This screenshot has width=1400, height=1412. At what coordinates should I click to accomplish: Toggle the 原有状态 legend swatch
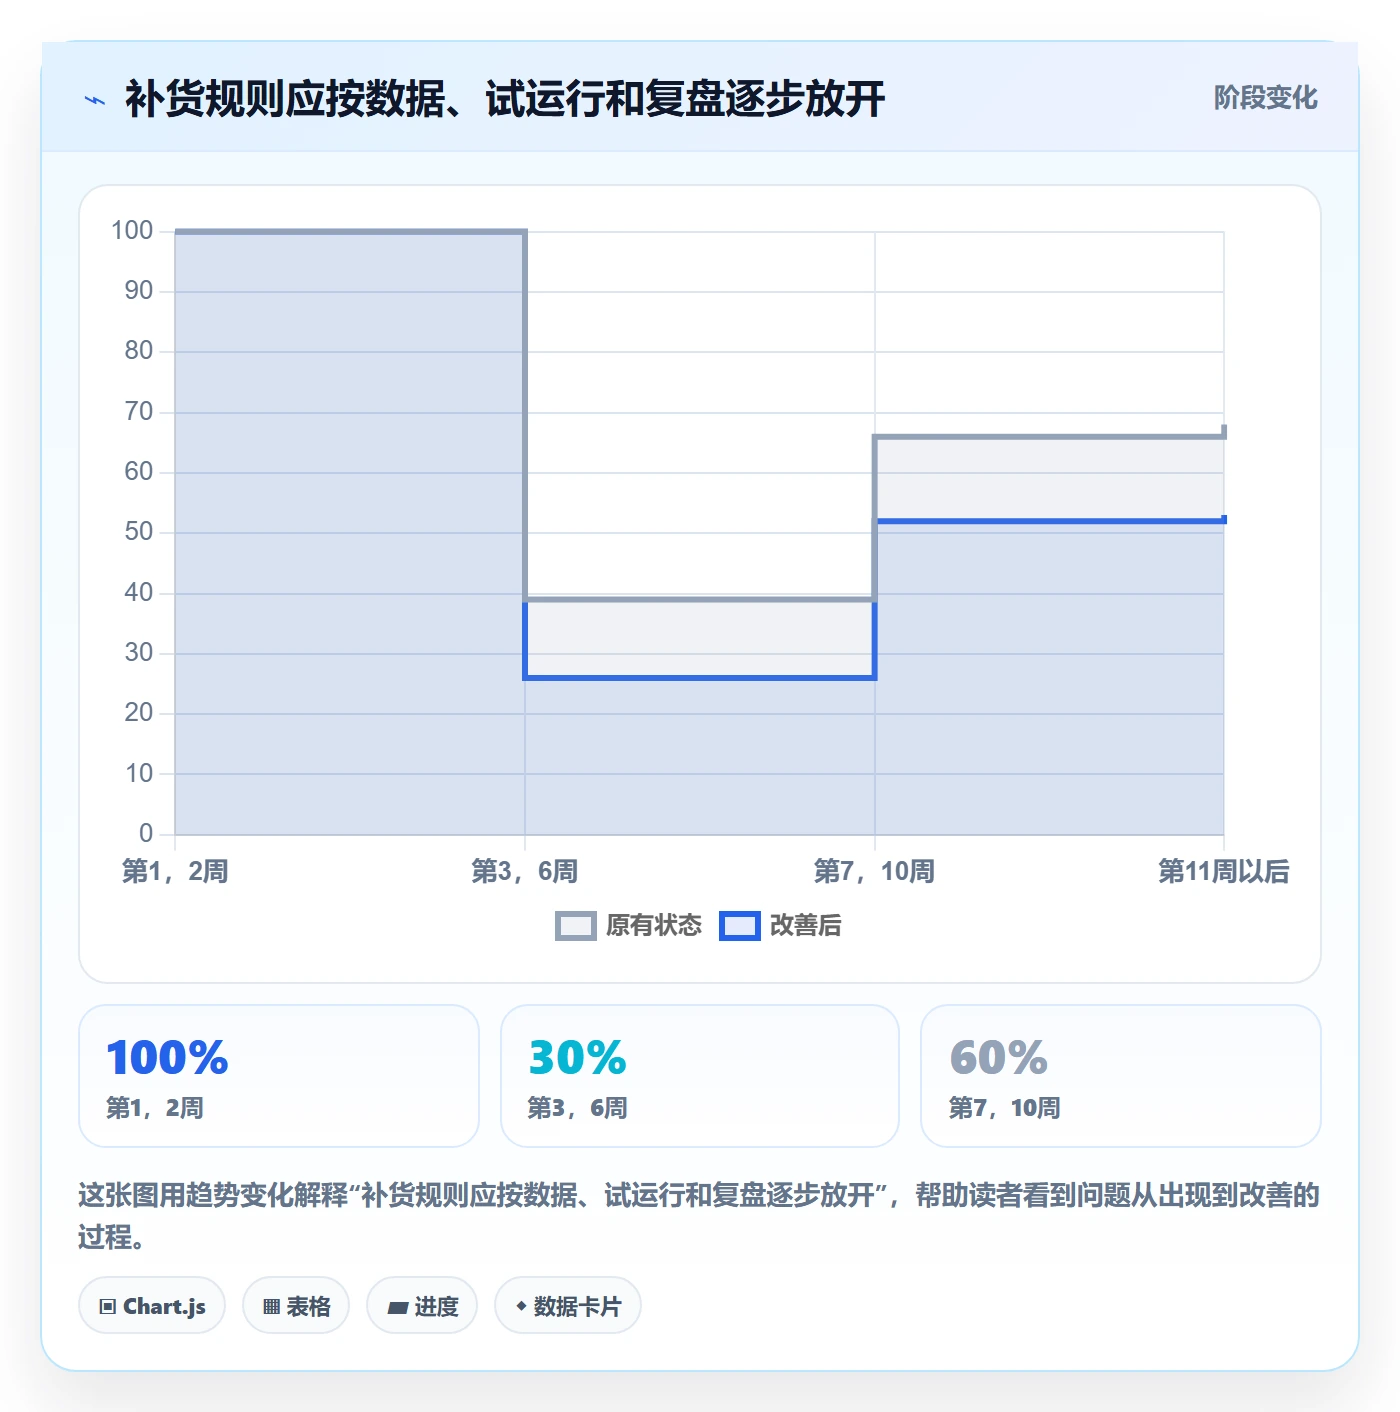point(576,926)
